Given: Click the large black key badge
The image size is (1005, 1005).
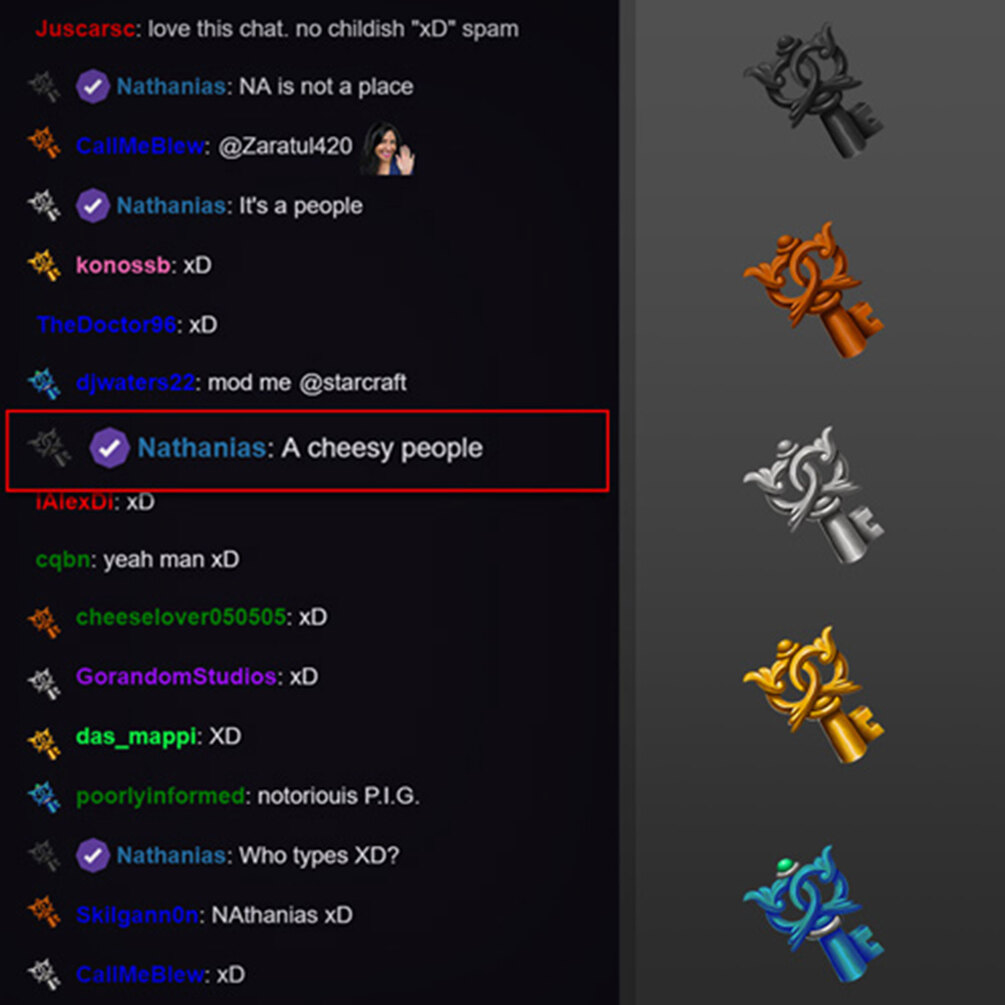Looking at the screenshot, I should coord(813,90).
